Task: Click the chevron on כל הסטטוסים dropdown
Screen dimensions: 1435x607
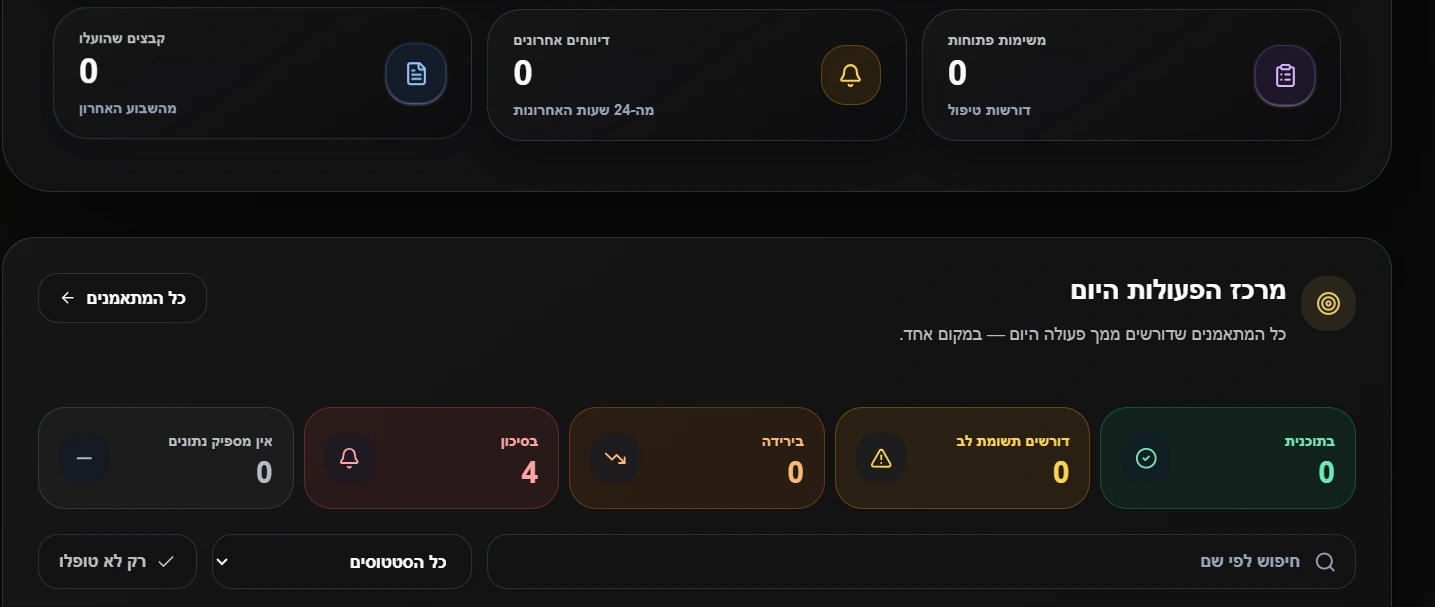Action: tap(223, 562)
